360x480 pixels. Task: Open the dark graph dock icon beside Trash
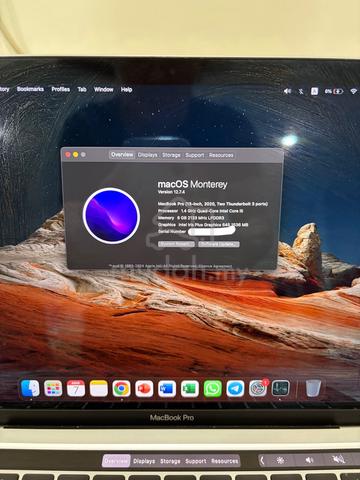tap(281, 388)
